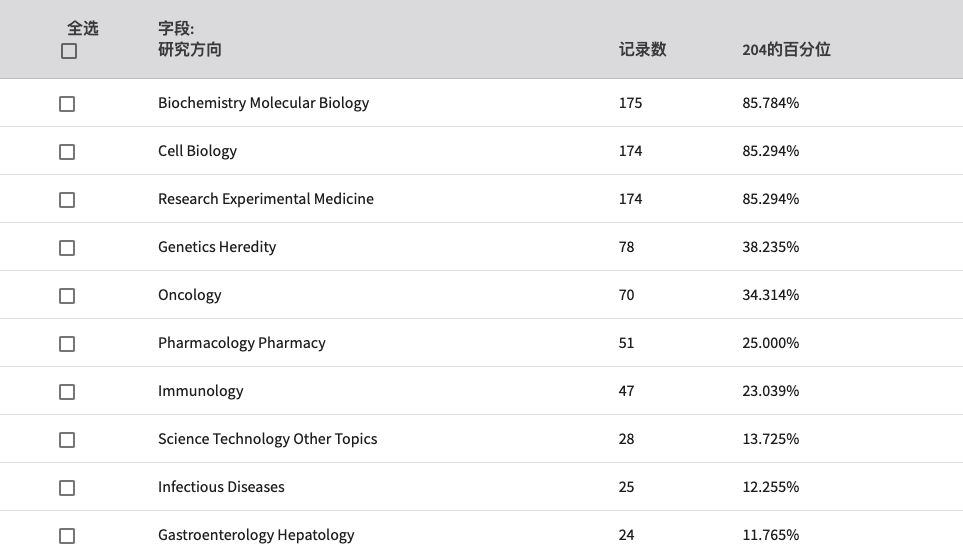Click the 记录数 column header
963x553 pixels.
click(x=642, y=49)
